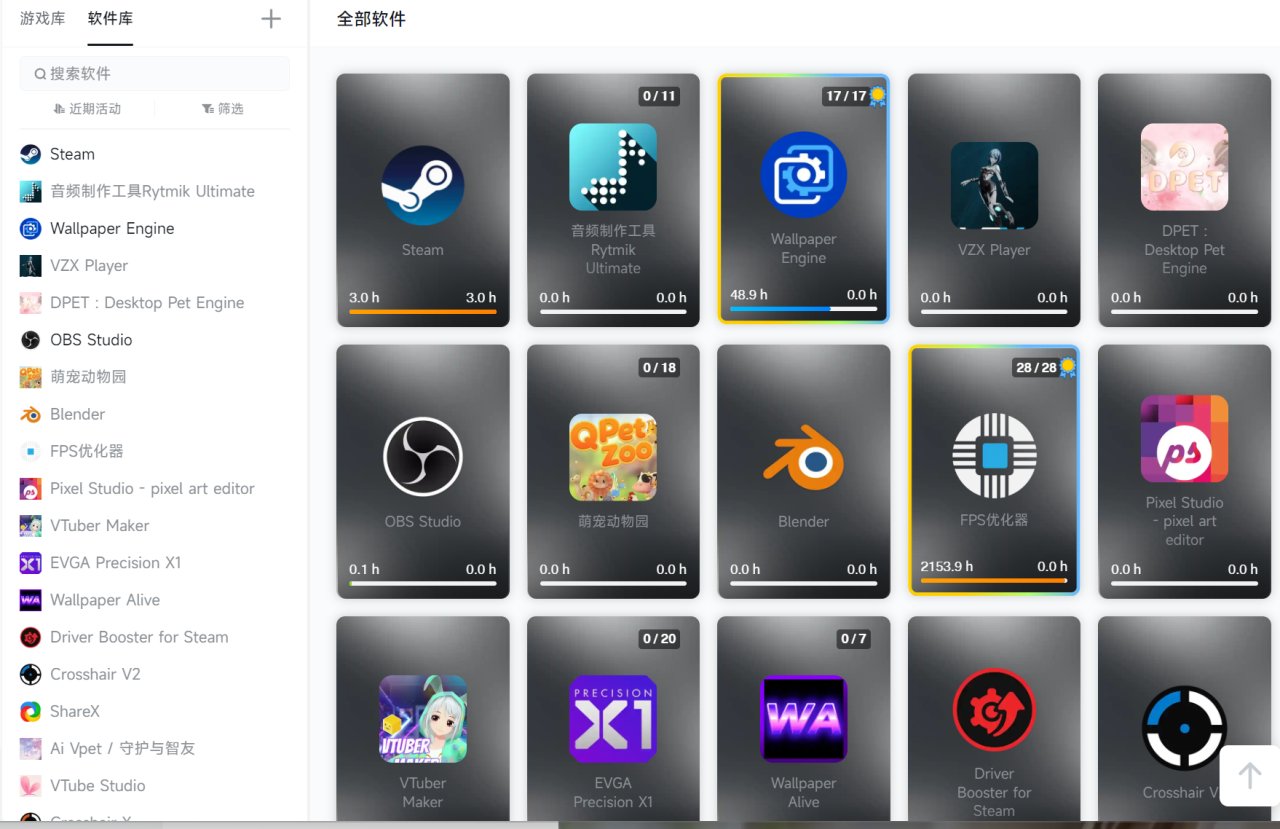
Task: Click the Steam card's orange playtime bar
Action: (x=423, y=312)
